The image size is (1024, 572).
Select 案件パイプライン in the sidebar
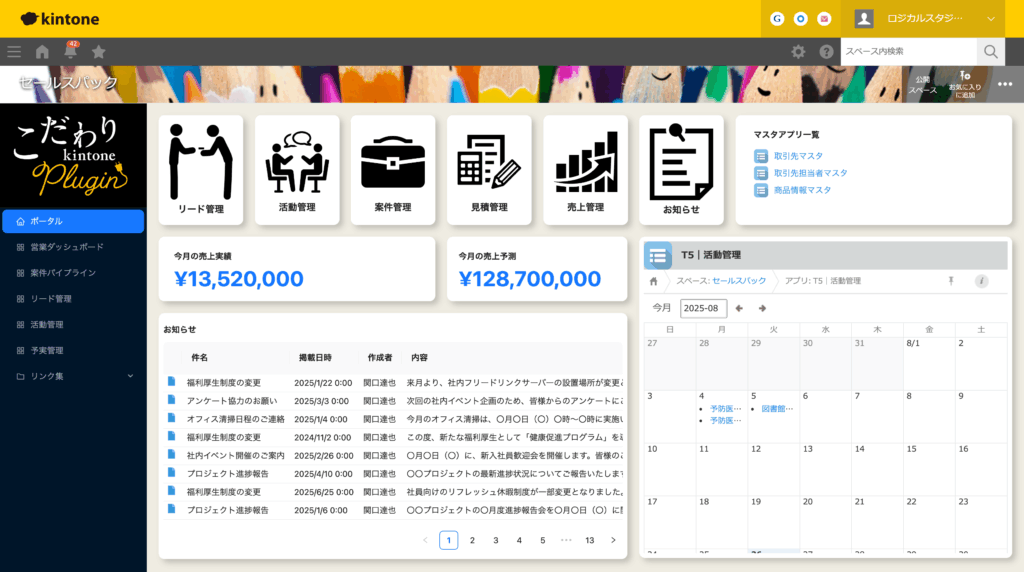[x=62, y=272]
